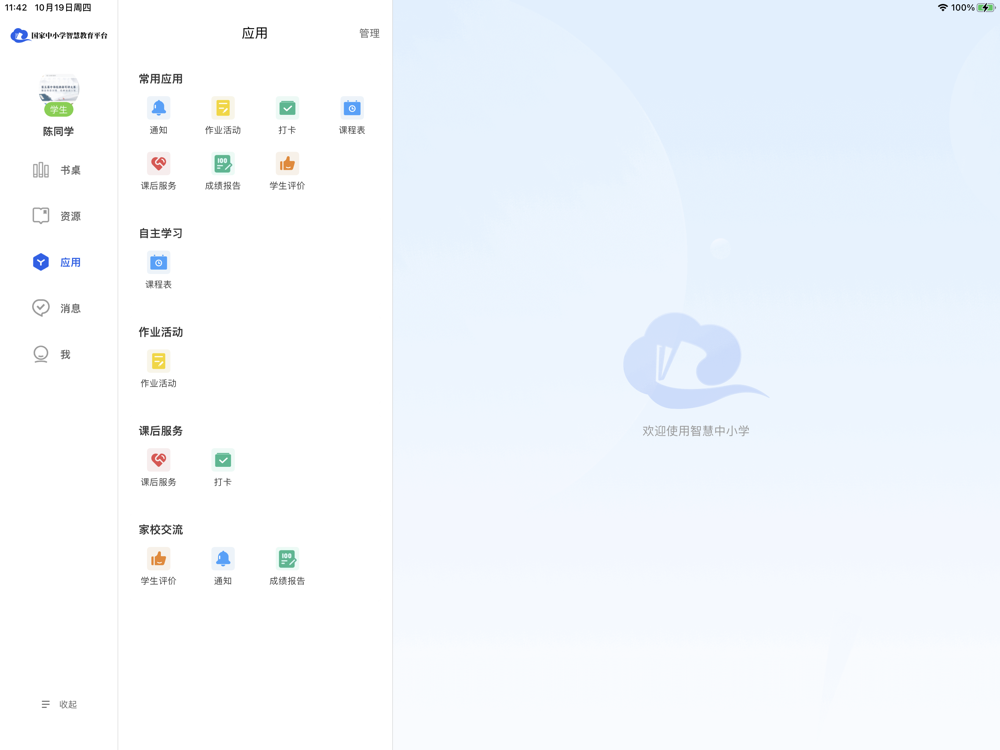Click the 学生 role badge
Image resolution: width=1000 pixels, height=750 pixels.
pyautogui.click(x=58, y=110)
